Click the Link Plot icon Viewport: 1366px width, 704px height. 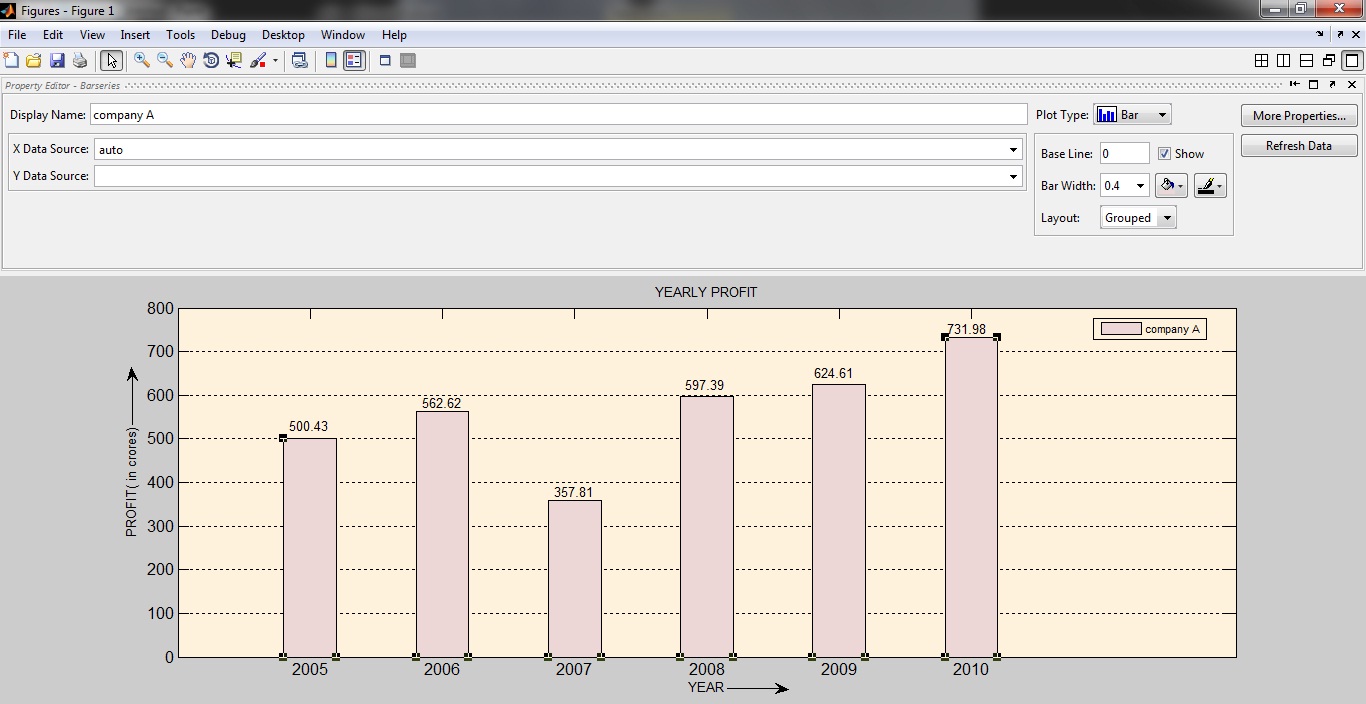point(298,60)
